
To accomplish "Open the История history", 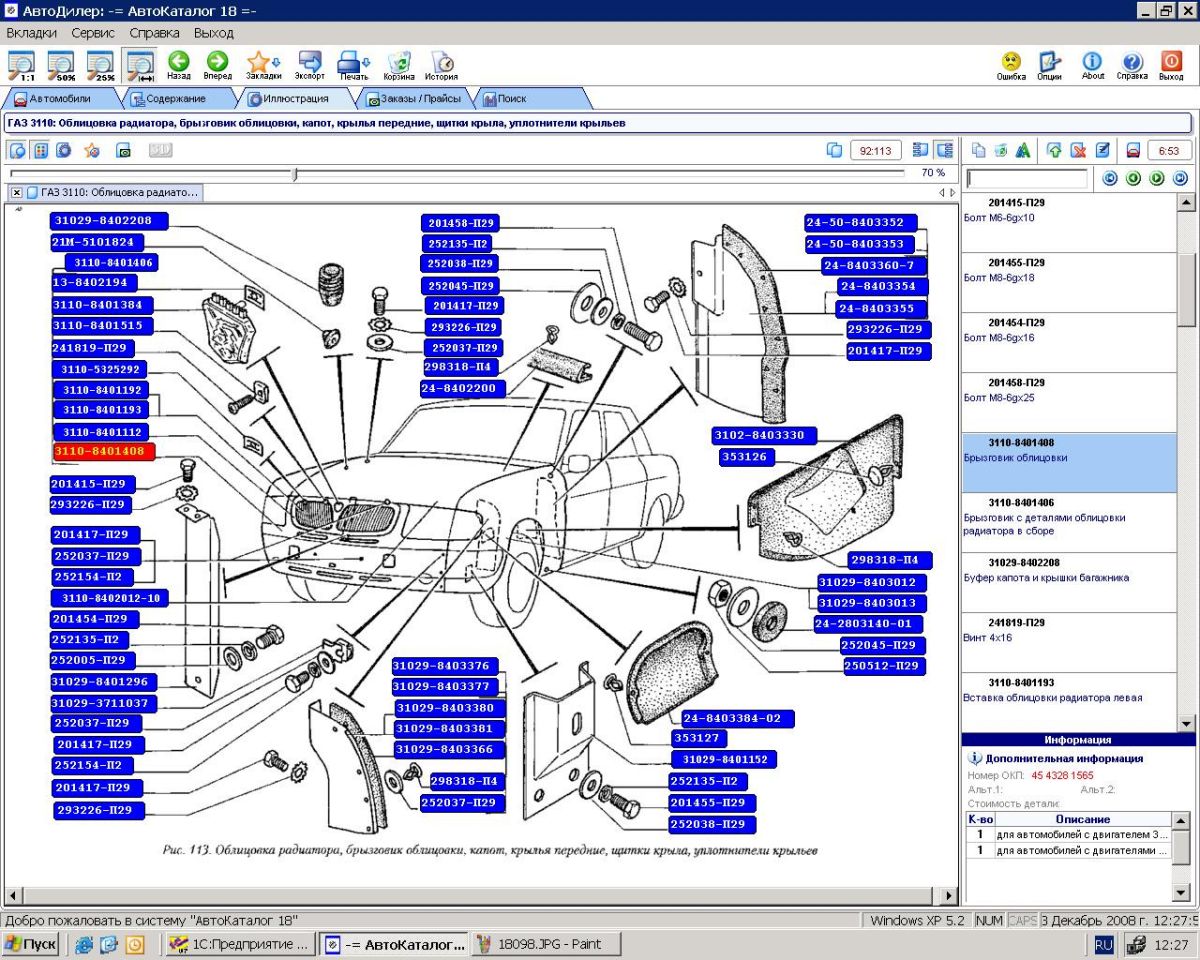I will (441, 65).
